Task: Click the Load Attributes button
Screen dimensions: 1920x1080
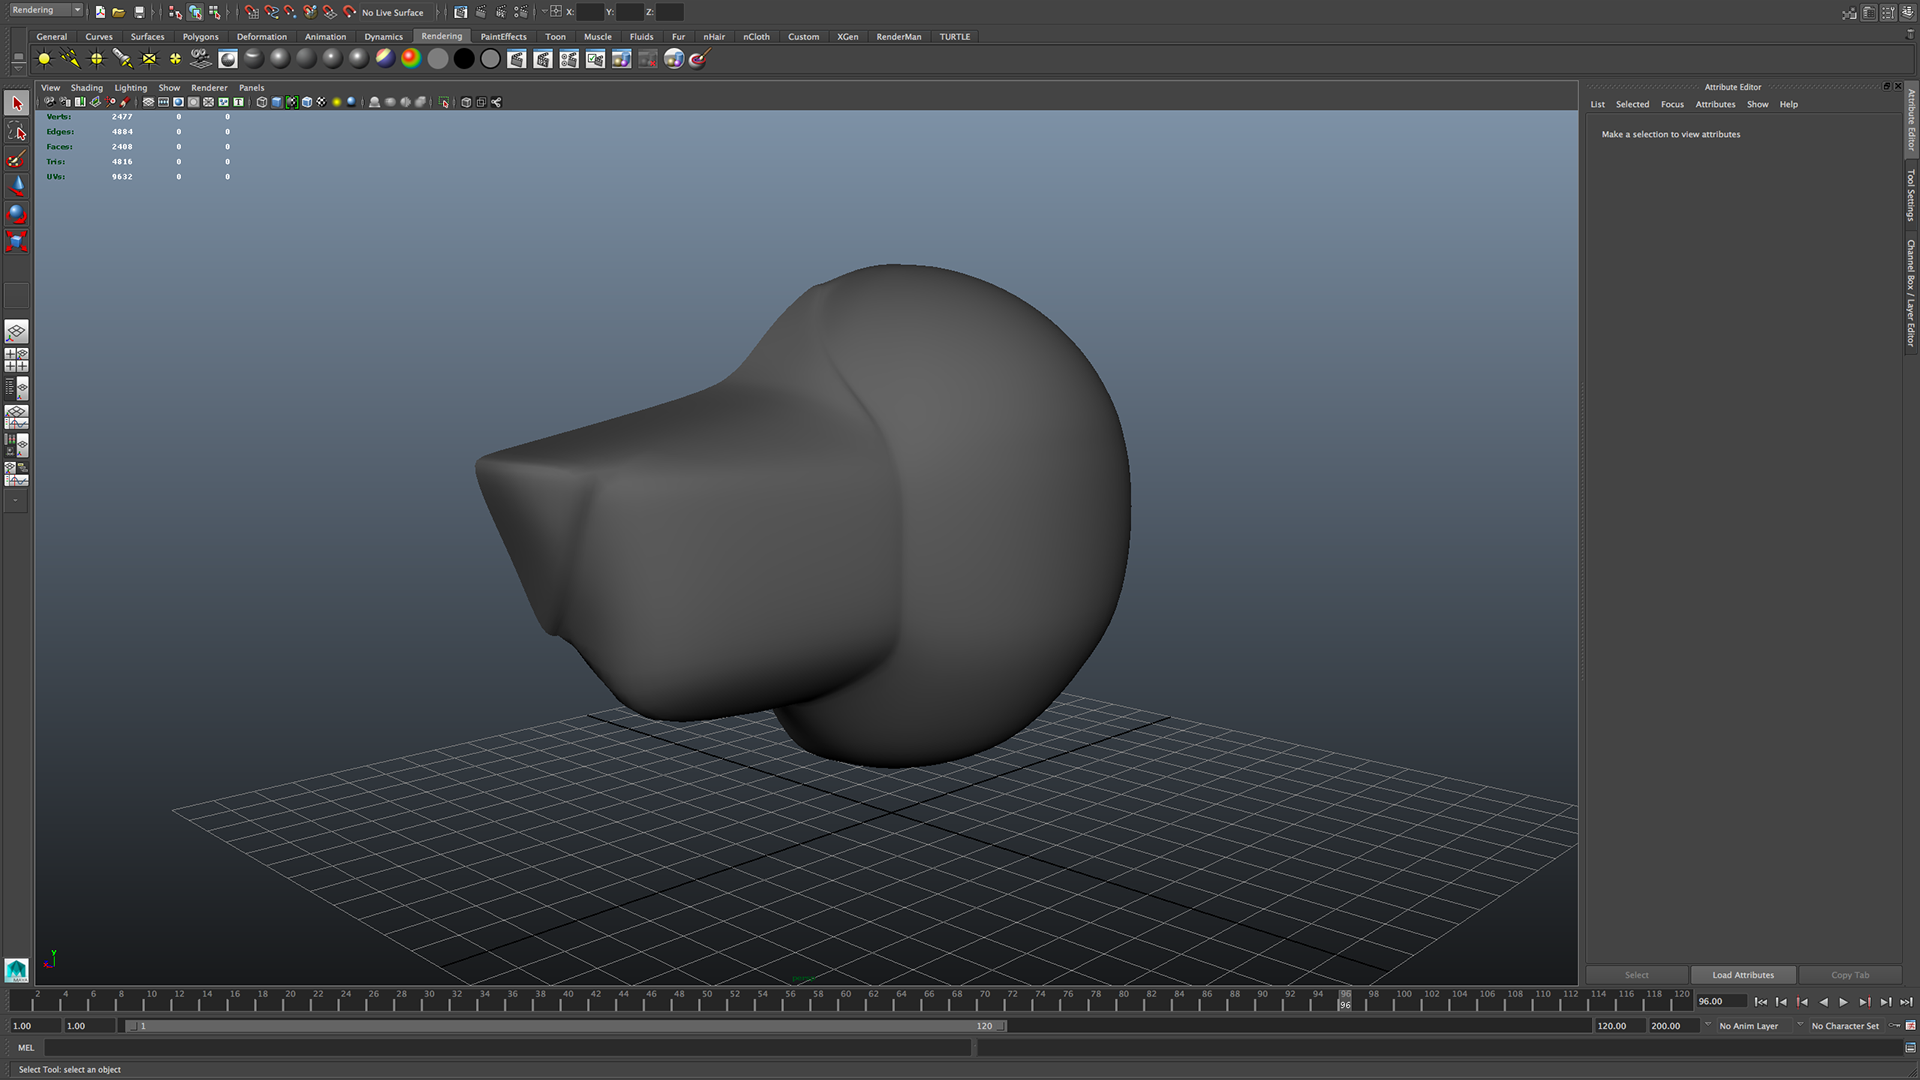Action: pyautogui.click(x=1742, y=975)
